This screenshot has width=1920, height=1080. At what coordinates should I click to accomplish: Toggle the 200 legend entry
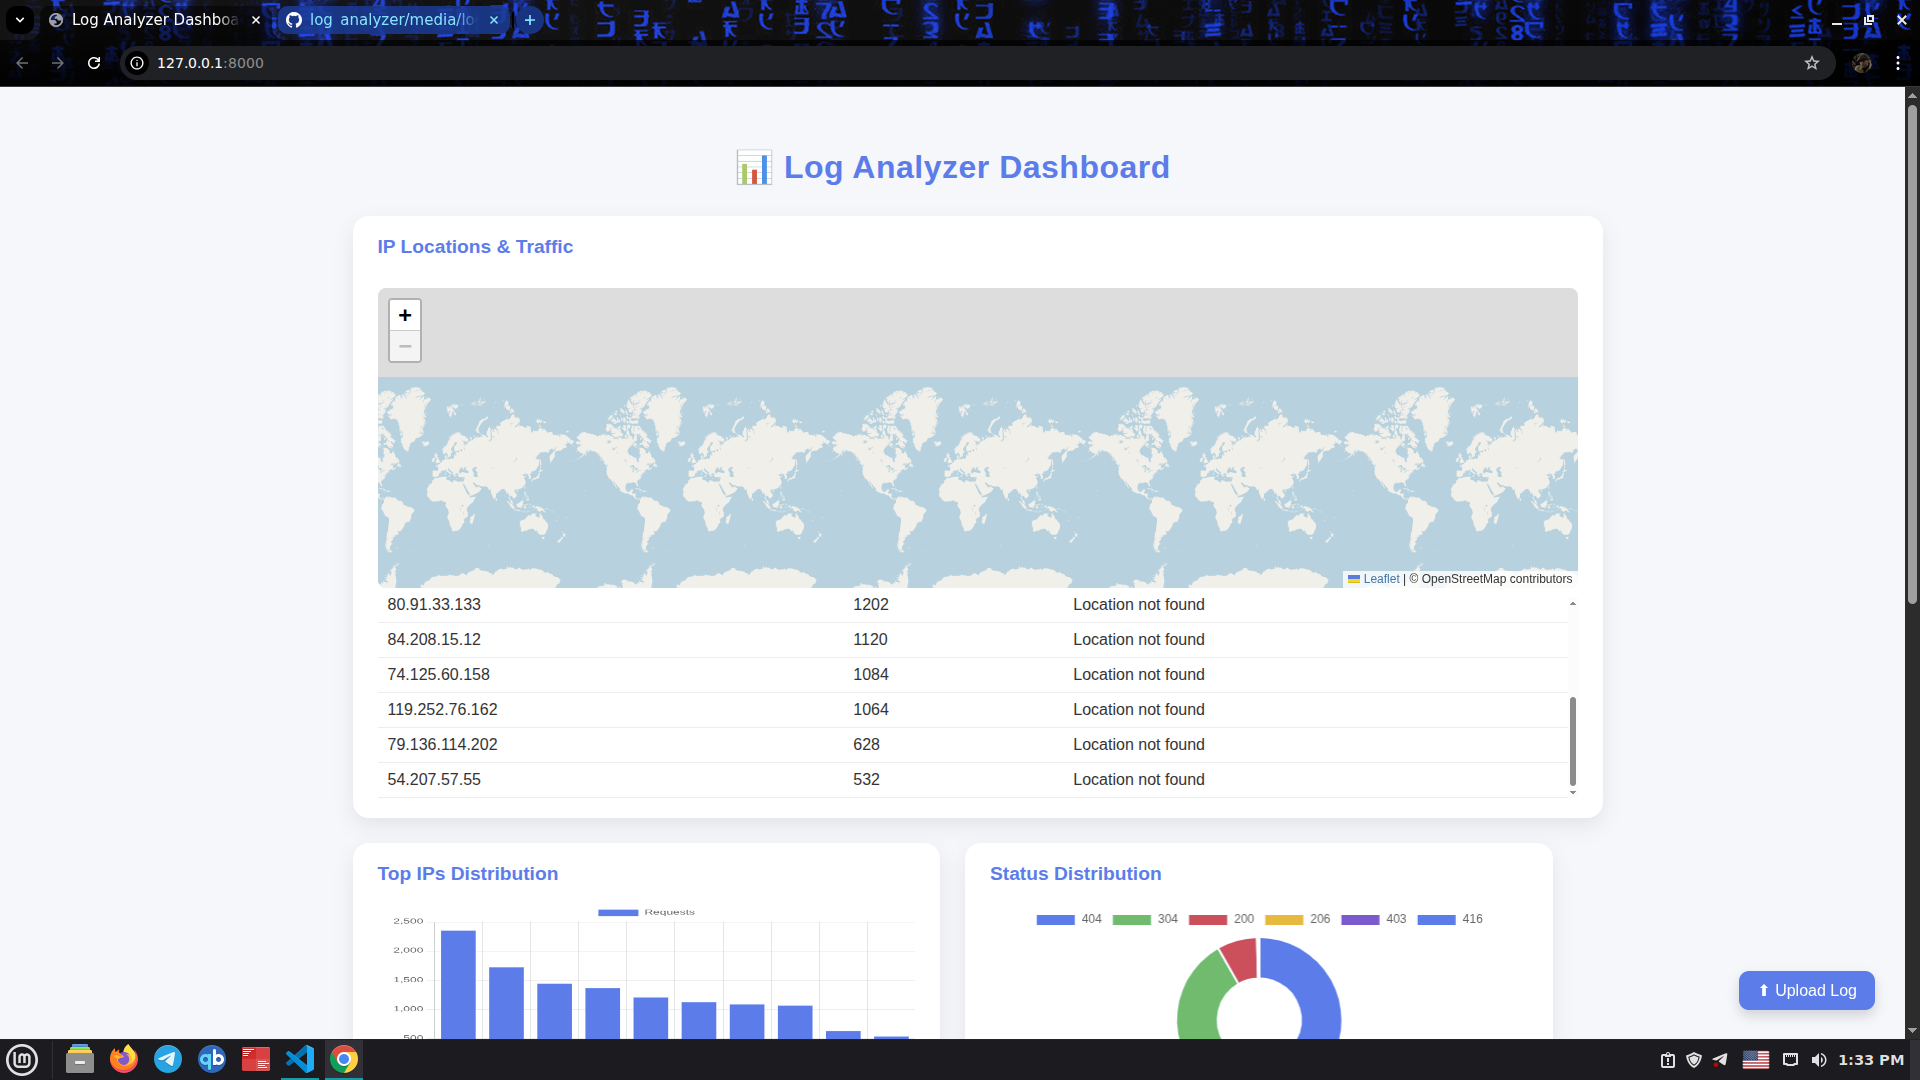point(1221,919)
